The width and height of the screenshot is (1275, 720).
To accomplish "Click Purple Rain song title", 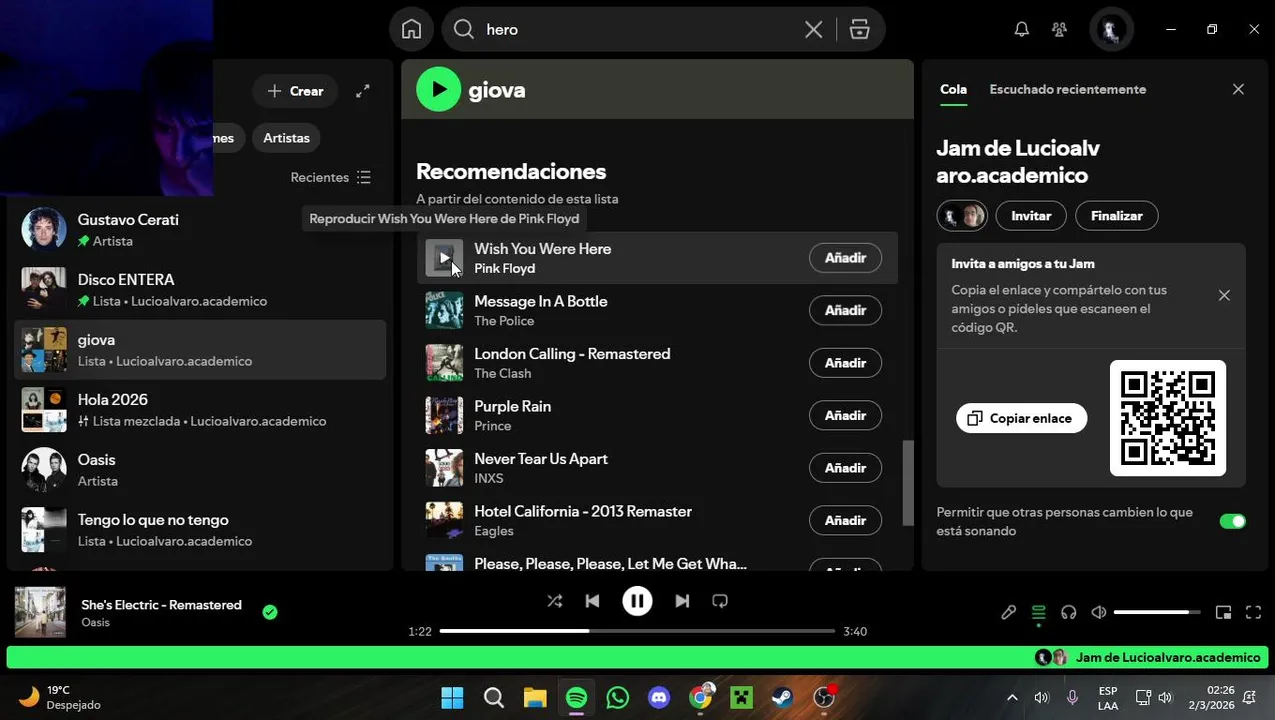I will (512, 406).
